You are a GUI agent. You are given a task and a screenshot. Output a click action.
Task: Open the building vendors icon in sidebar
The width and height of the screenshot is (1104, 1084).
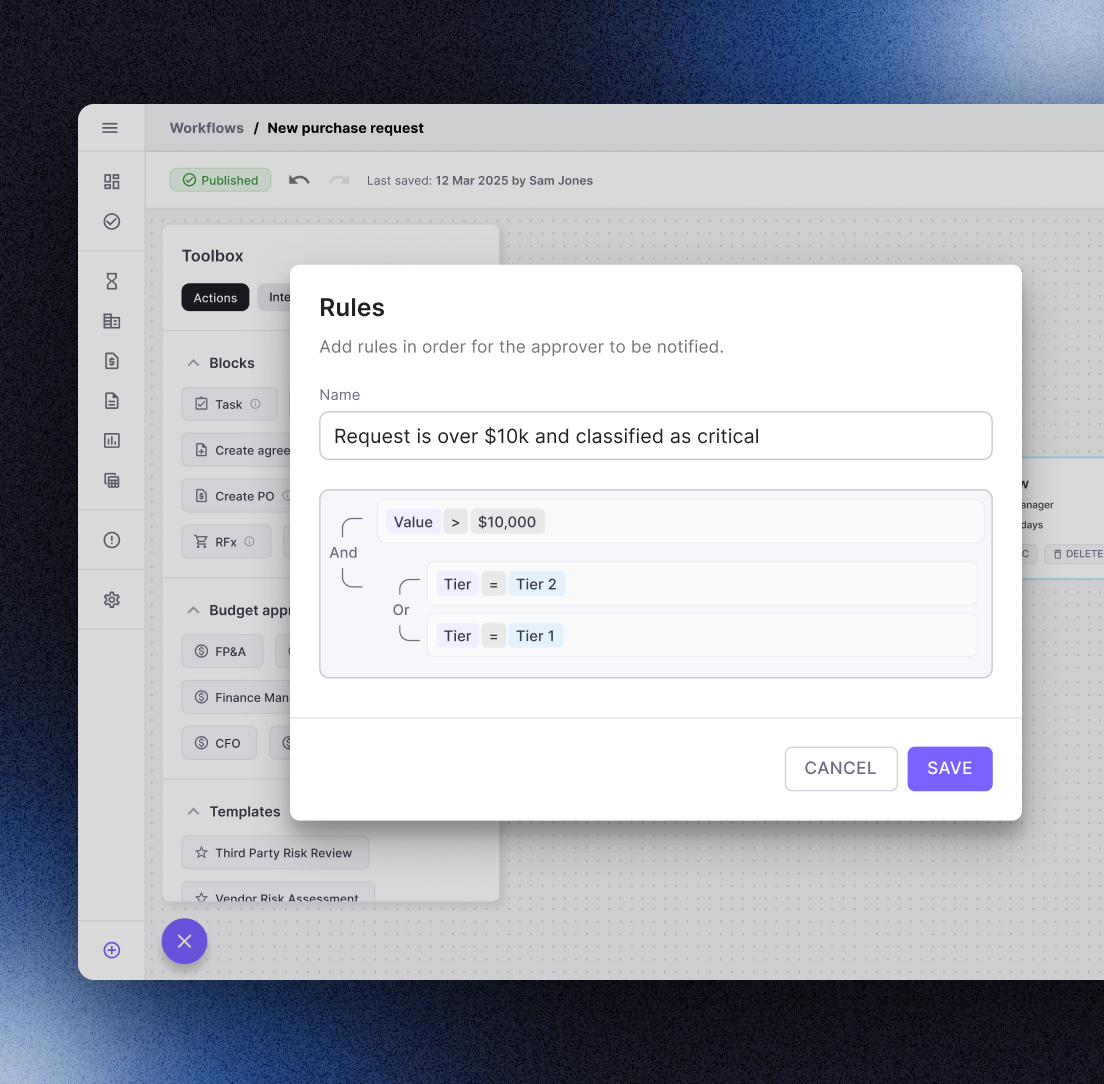tap(111, 322)
